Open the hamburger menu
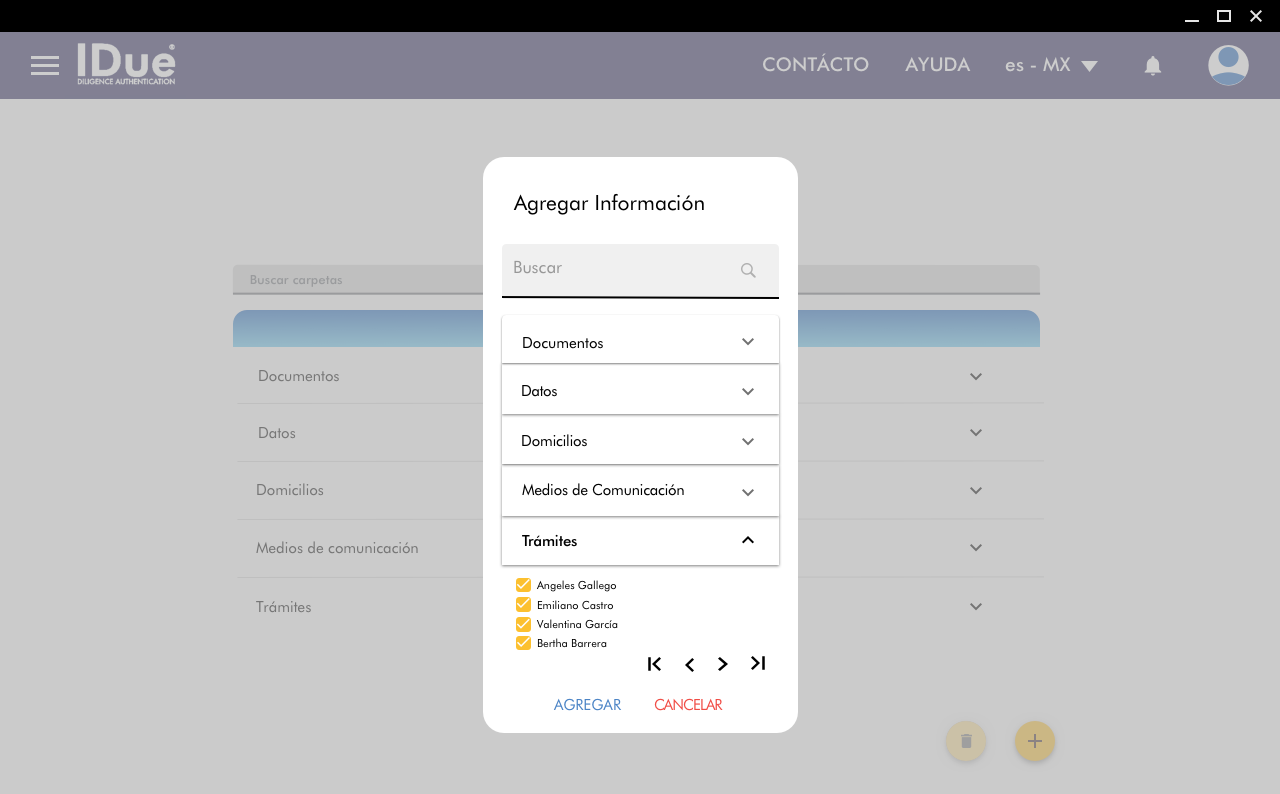Viewport: 1280px width, 794px height. coord(45,66)
